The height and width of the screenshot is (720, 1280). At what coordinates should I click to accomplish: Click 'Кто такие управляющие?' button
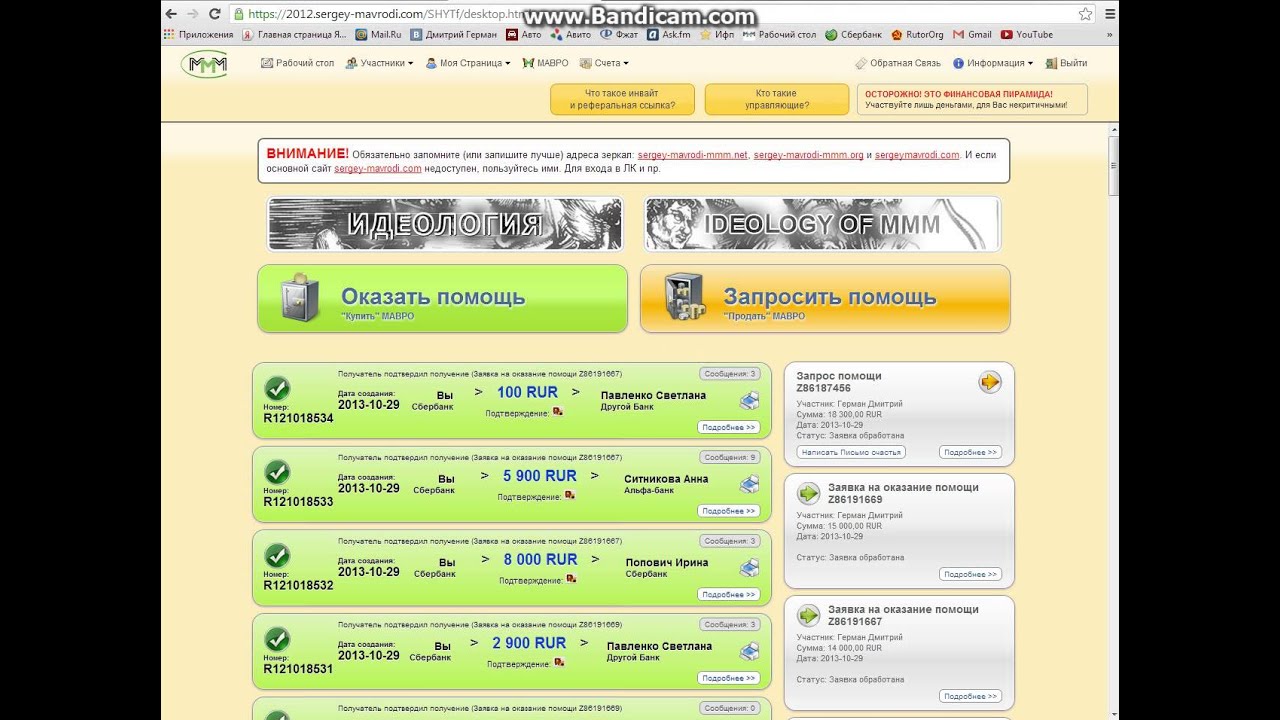coord(776,99)
